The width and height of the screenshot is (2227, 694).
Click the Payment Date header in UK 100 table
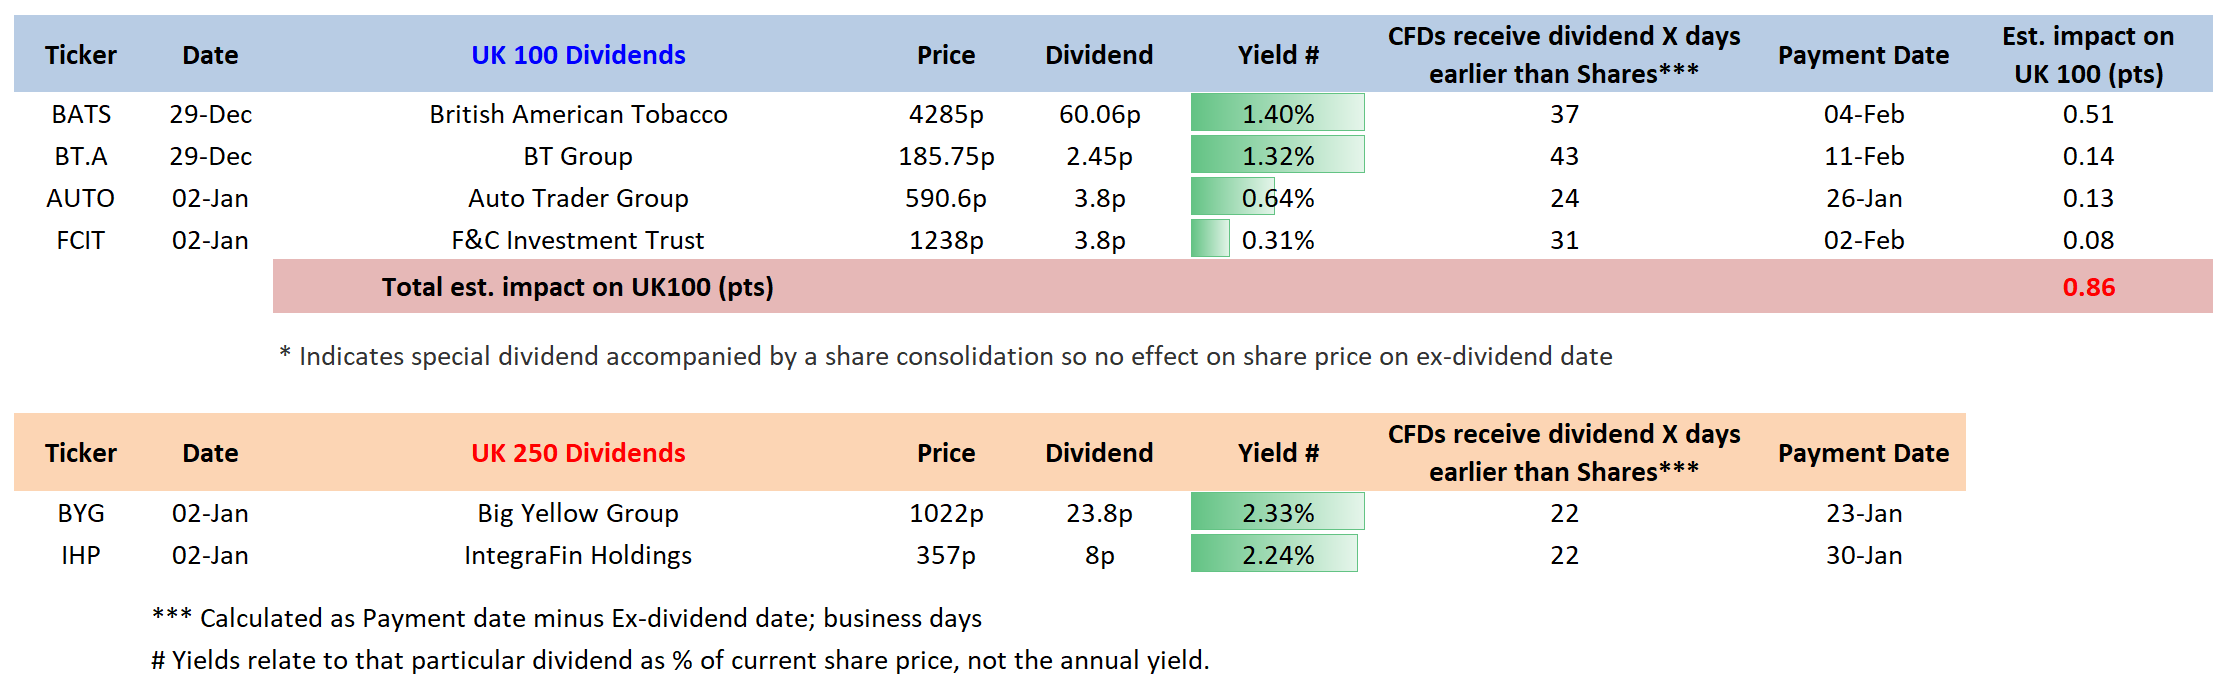(1863, 55)
